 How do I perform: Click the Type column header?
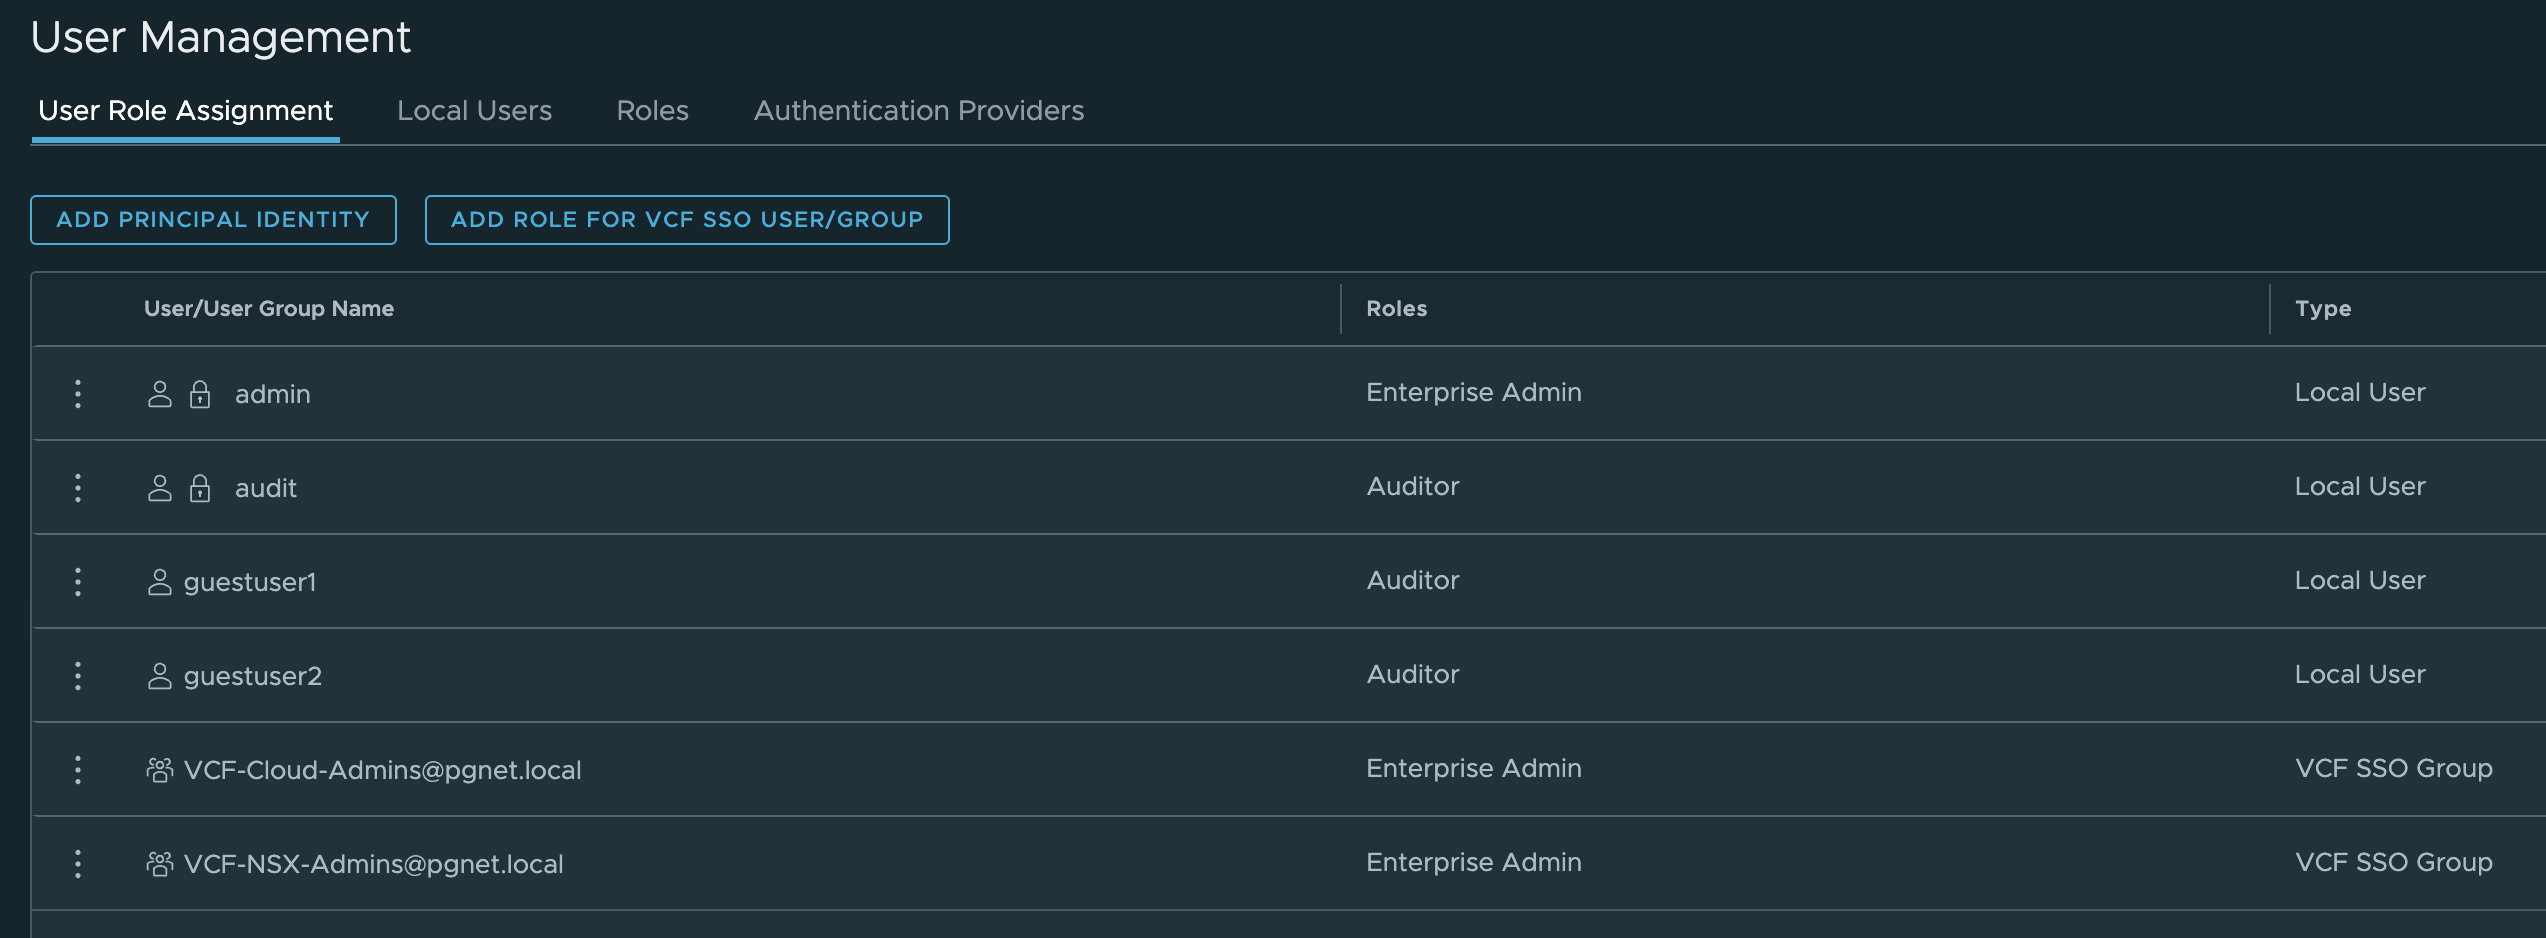click(2322, 309)
